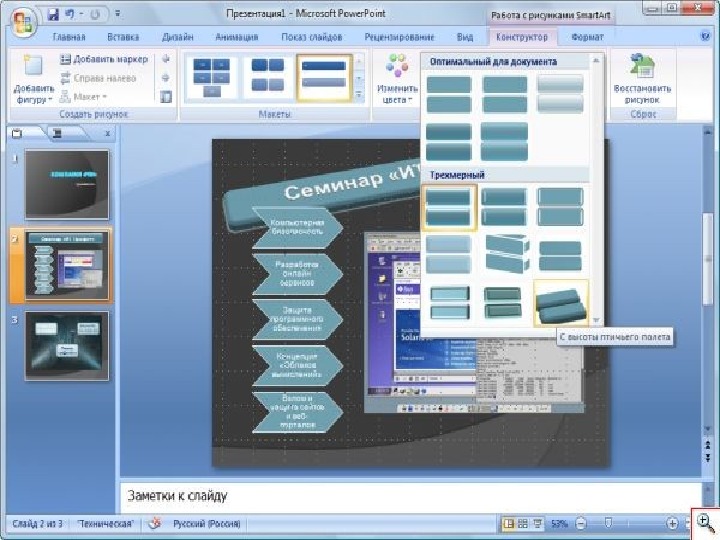
Task: Select the highlighted third layout thumbnail
Action: click(324, 77)
